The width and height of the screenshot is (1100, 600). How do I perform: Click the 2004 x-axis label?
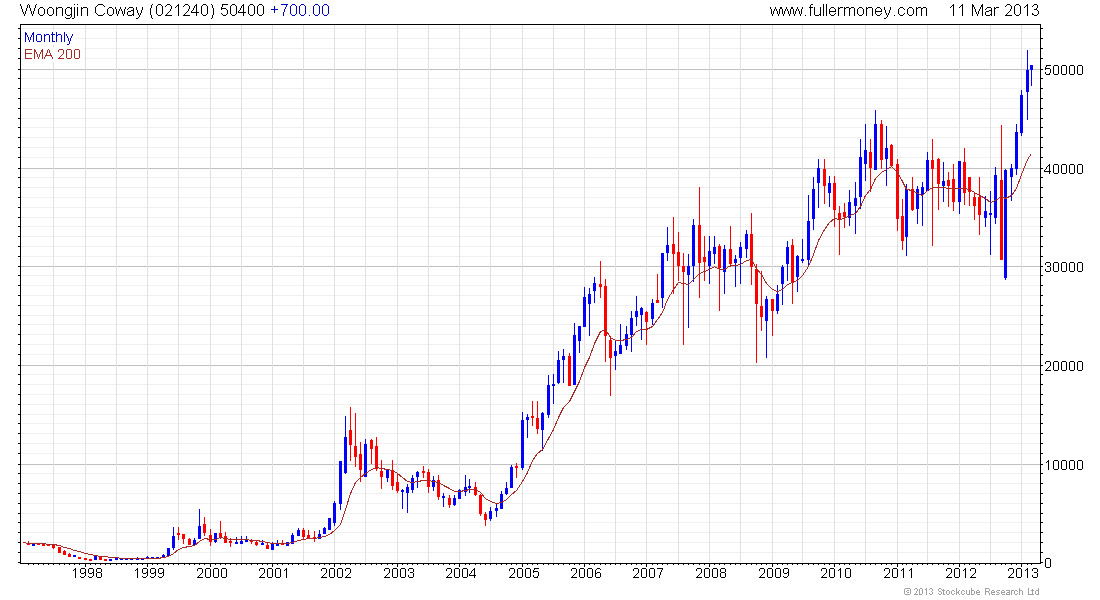(x=461, y=573)
